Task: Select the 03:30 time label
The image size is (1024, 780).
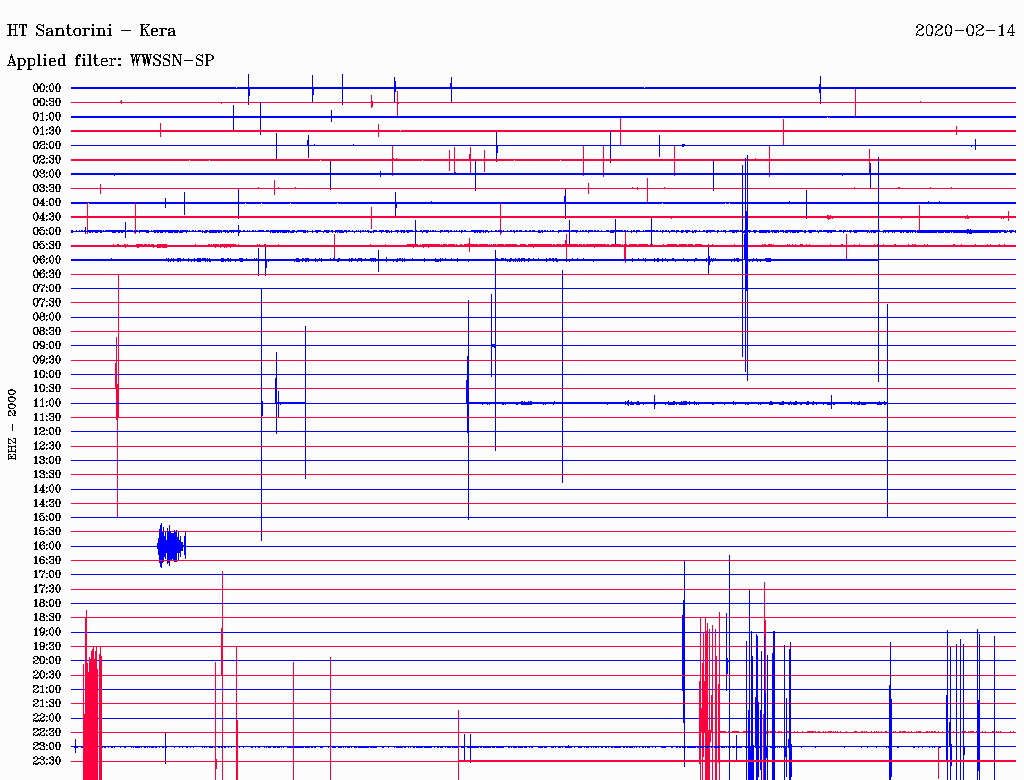Action: pyautogui.click(x=47, y=188)
